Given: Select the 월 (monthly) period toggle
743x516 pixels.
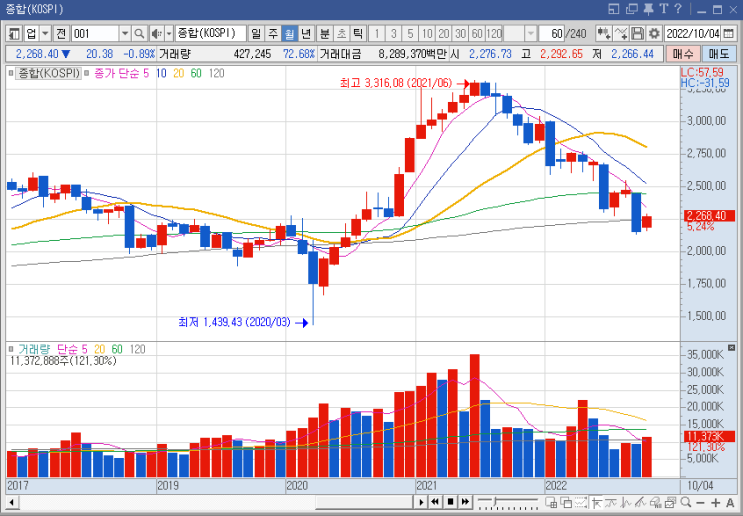Looking at the screenshot, I should (289, 34).
